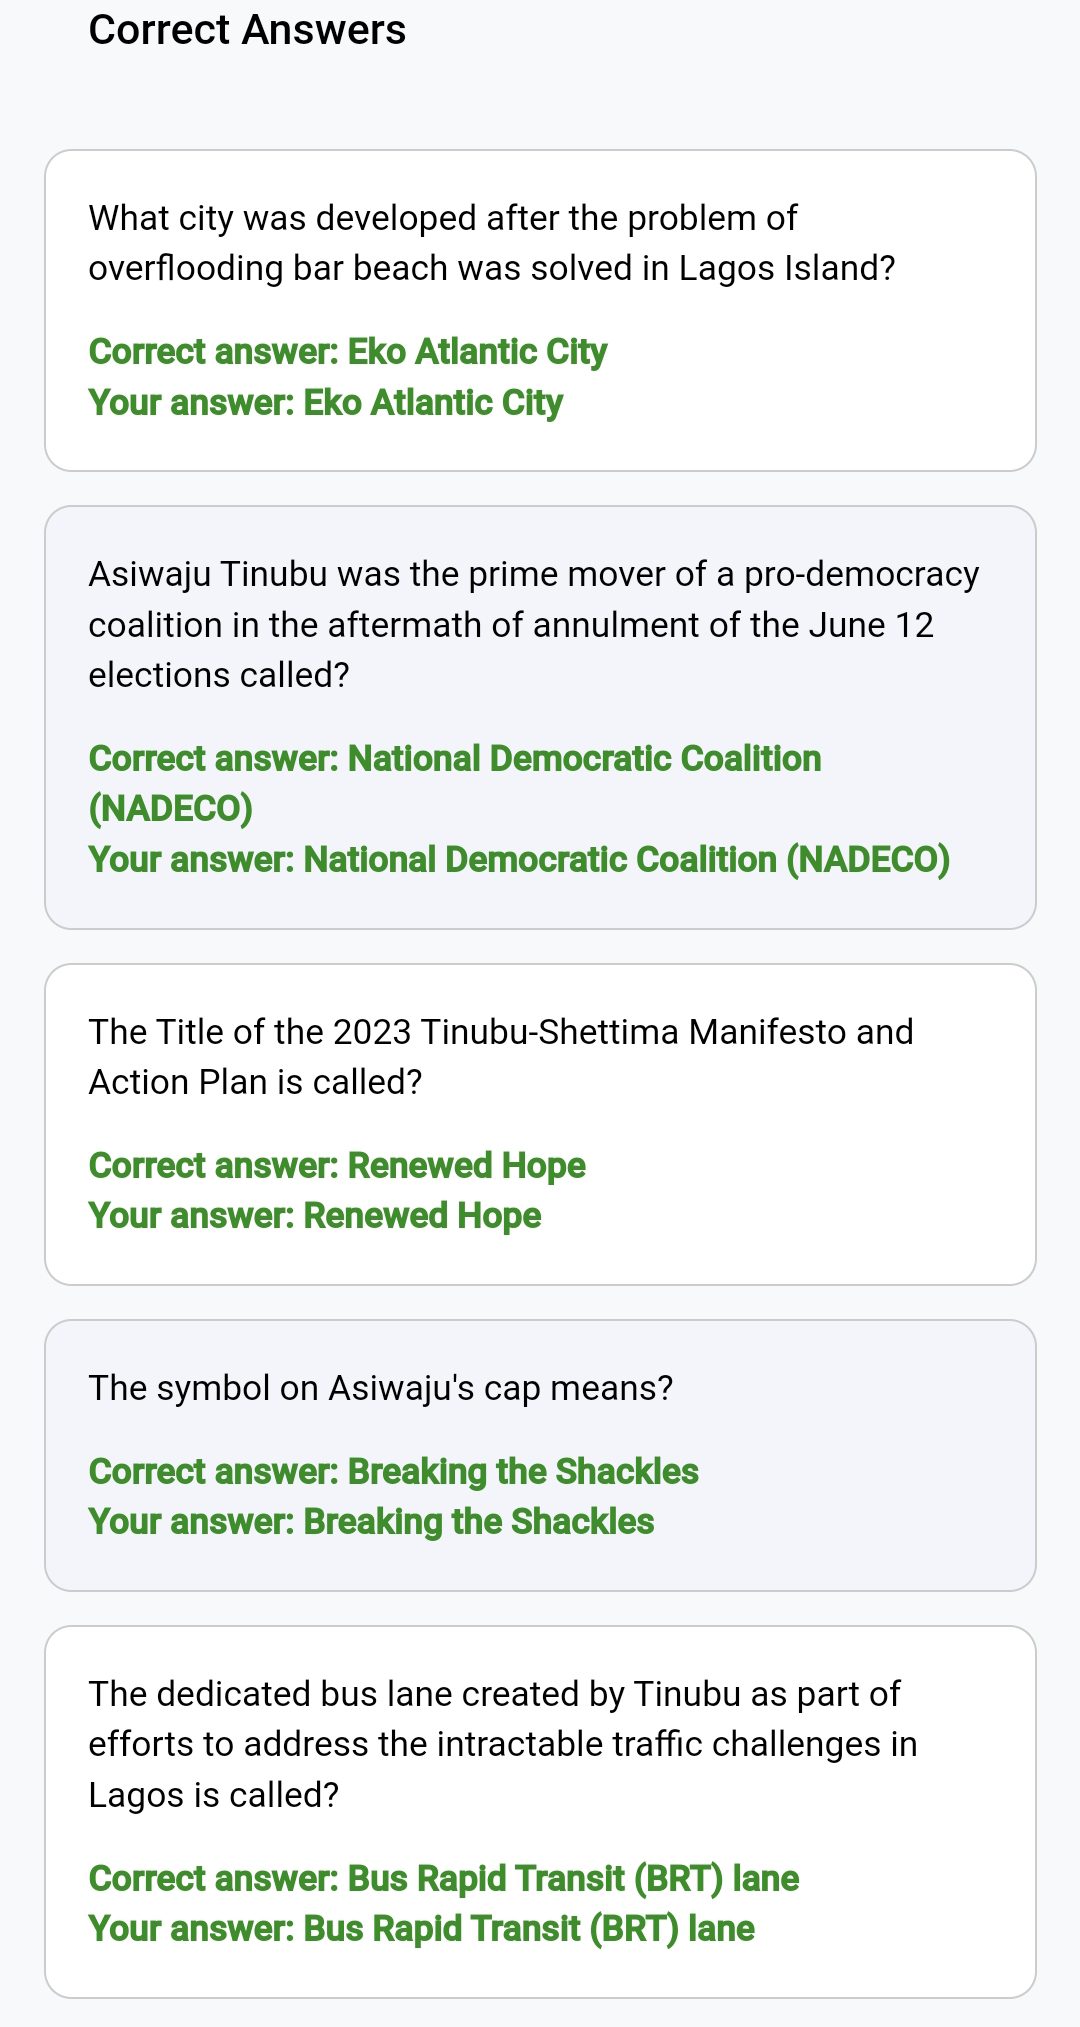Screen dimensions: 1080x2027
Task: Select the Eko Atlantic City question text
Action: (x=492, y=243)
